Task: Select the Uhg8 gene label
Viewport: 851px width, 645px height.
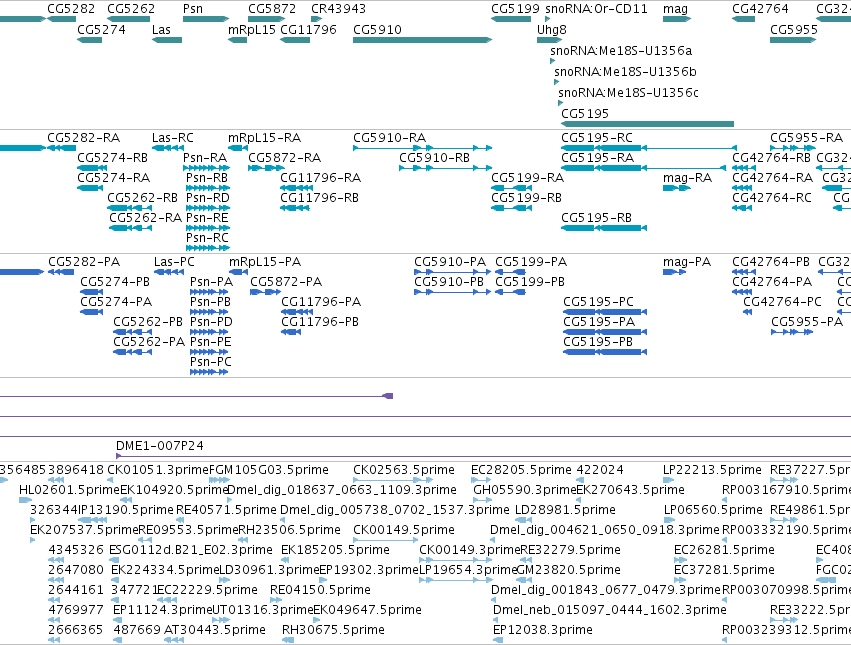Action: [551, 29]
